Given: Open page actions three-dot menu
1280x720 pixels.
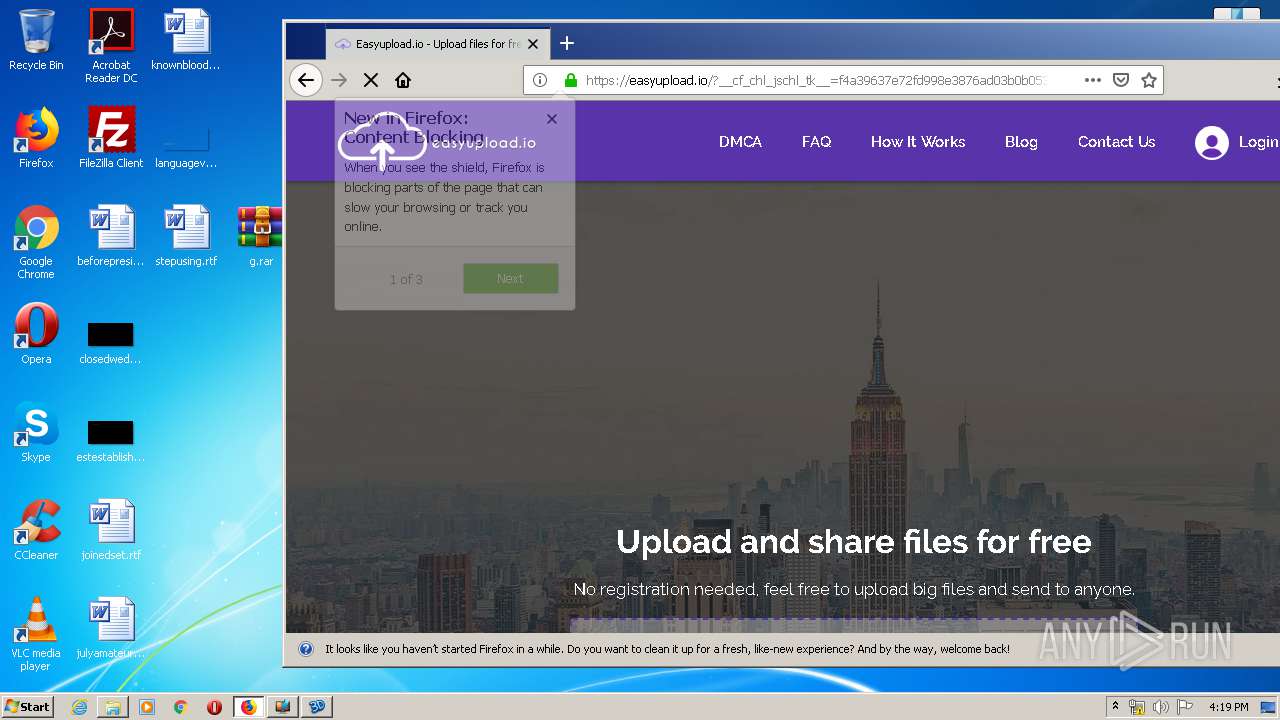Looking at the screenshot, I should (1093, 80).
